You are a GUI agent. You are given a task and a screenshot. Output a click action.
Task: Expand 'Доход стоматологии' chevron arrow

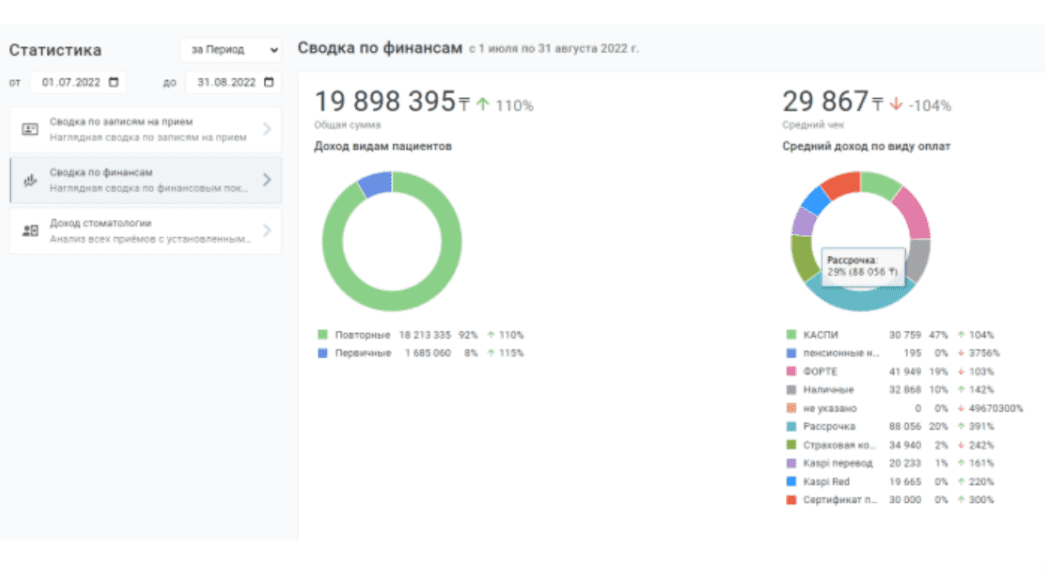[266, 230]
